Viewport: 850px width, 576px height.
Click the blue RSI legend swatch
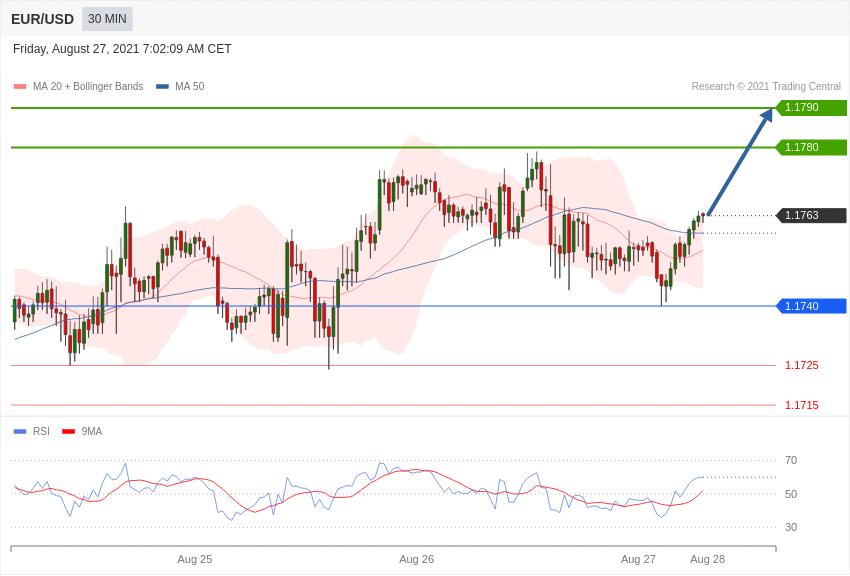(20, 432)
